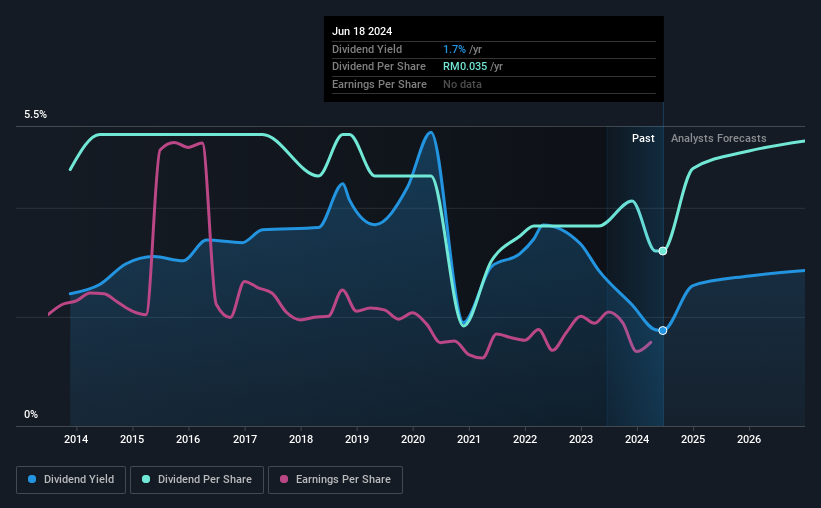This screenshot has width=821, height=508.
Task: Click the 'Earnings Per Share' row label in tooltip
Action: 379,84
